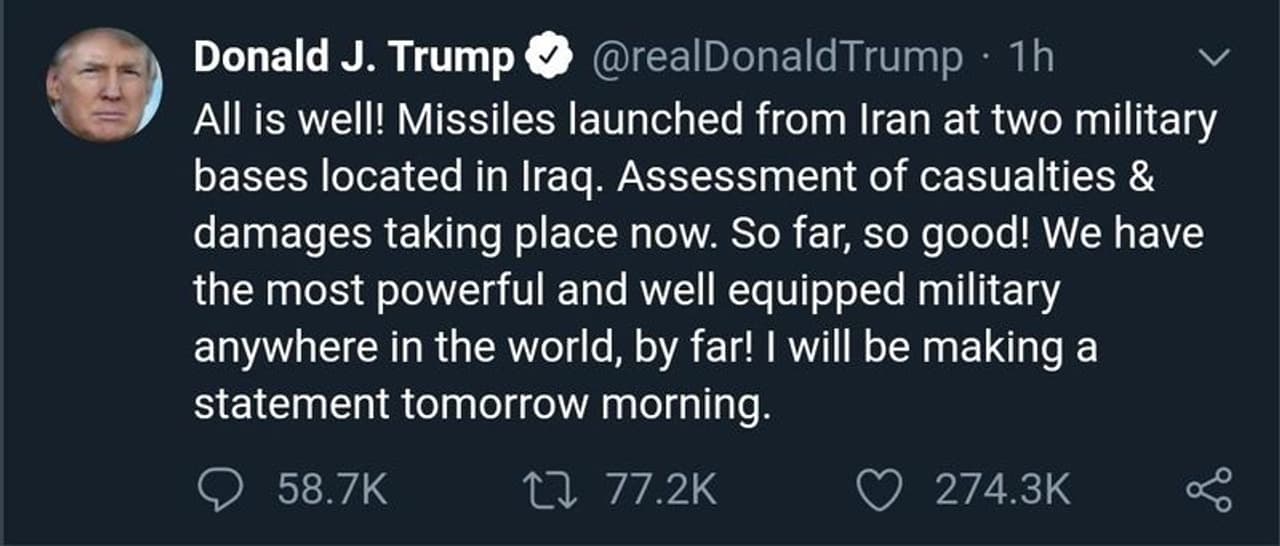Retweet using the arrows icon

[546, 490]
